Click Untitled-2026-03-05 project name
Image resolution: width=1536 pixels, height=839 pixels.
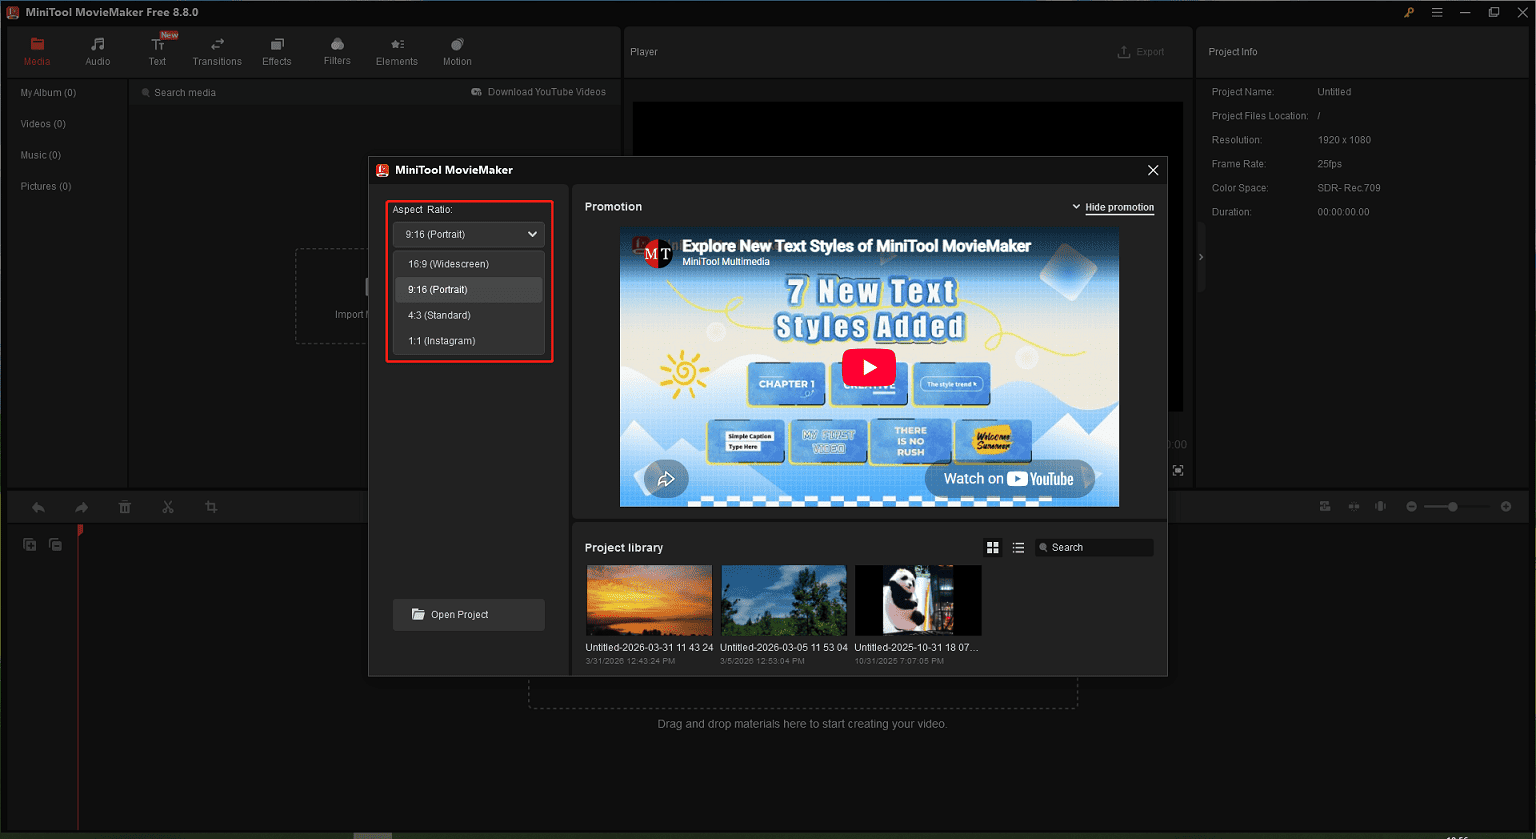pyautogui.click(x=784, y=648)
